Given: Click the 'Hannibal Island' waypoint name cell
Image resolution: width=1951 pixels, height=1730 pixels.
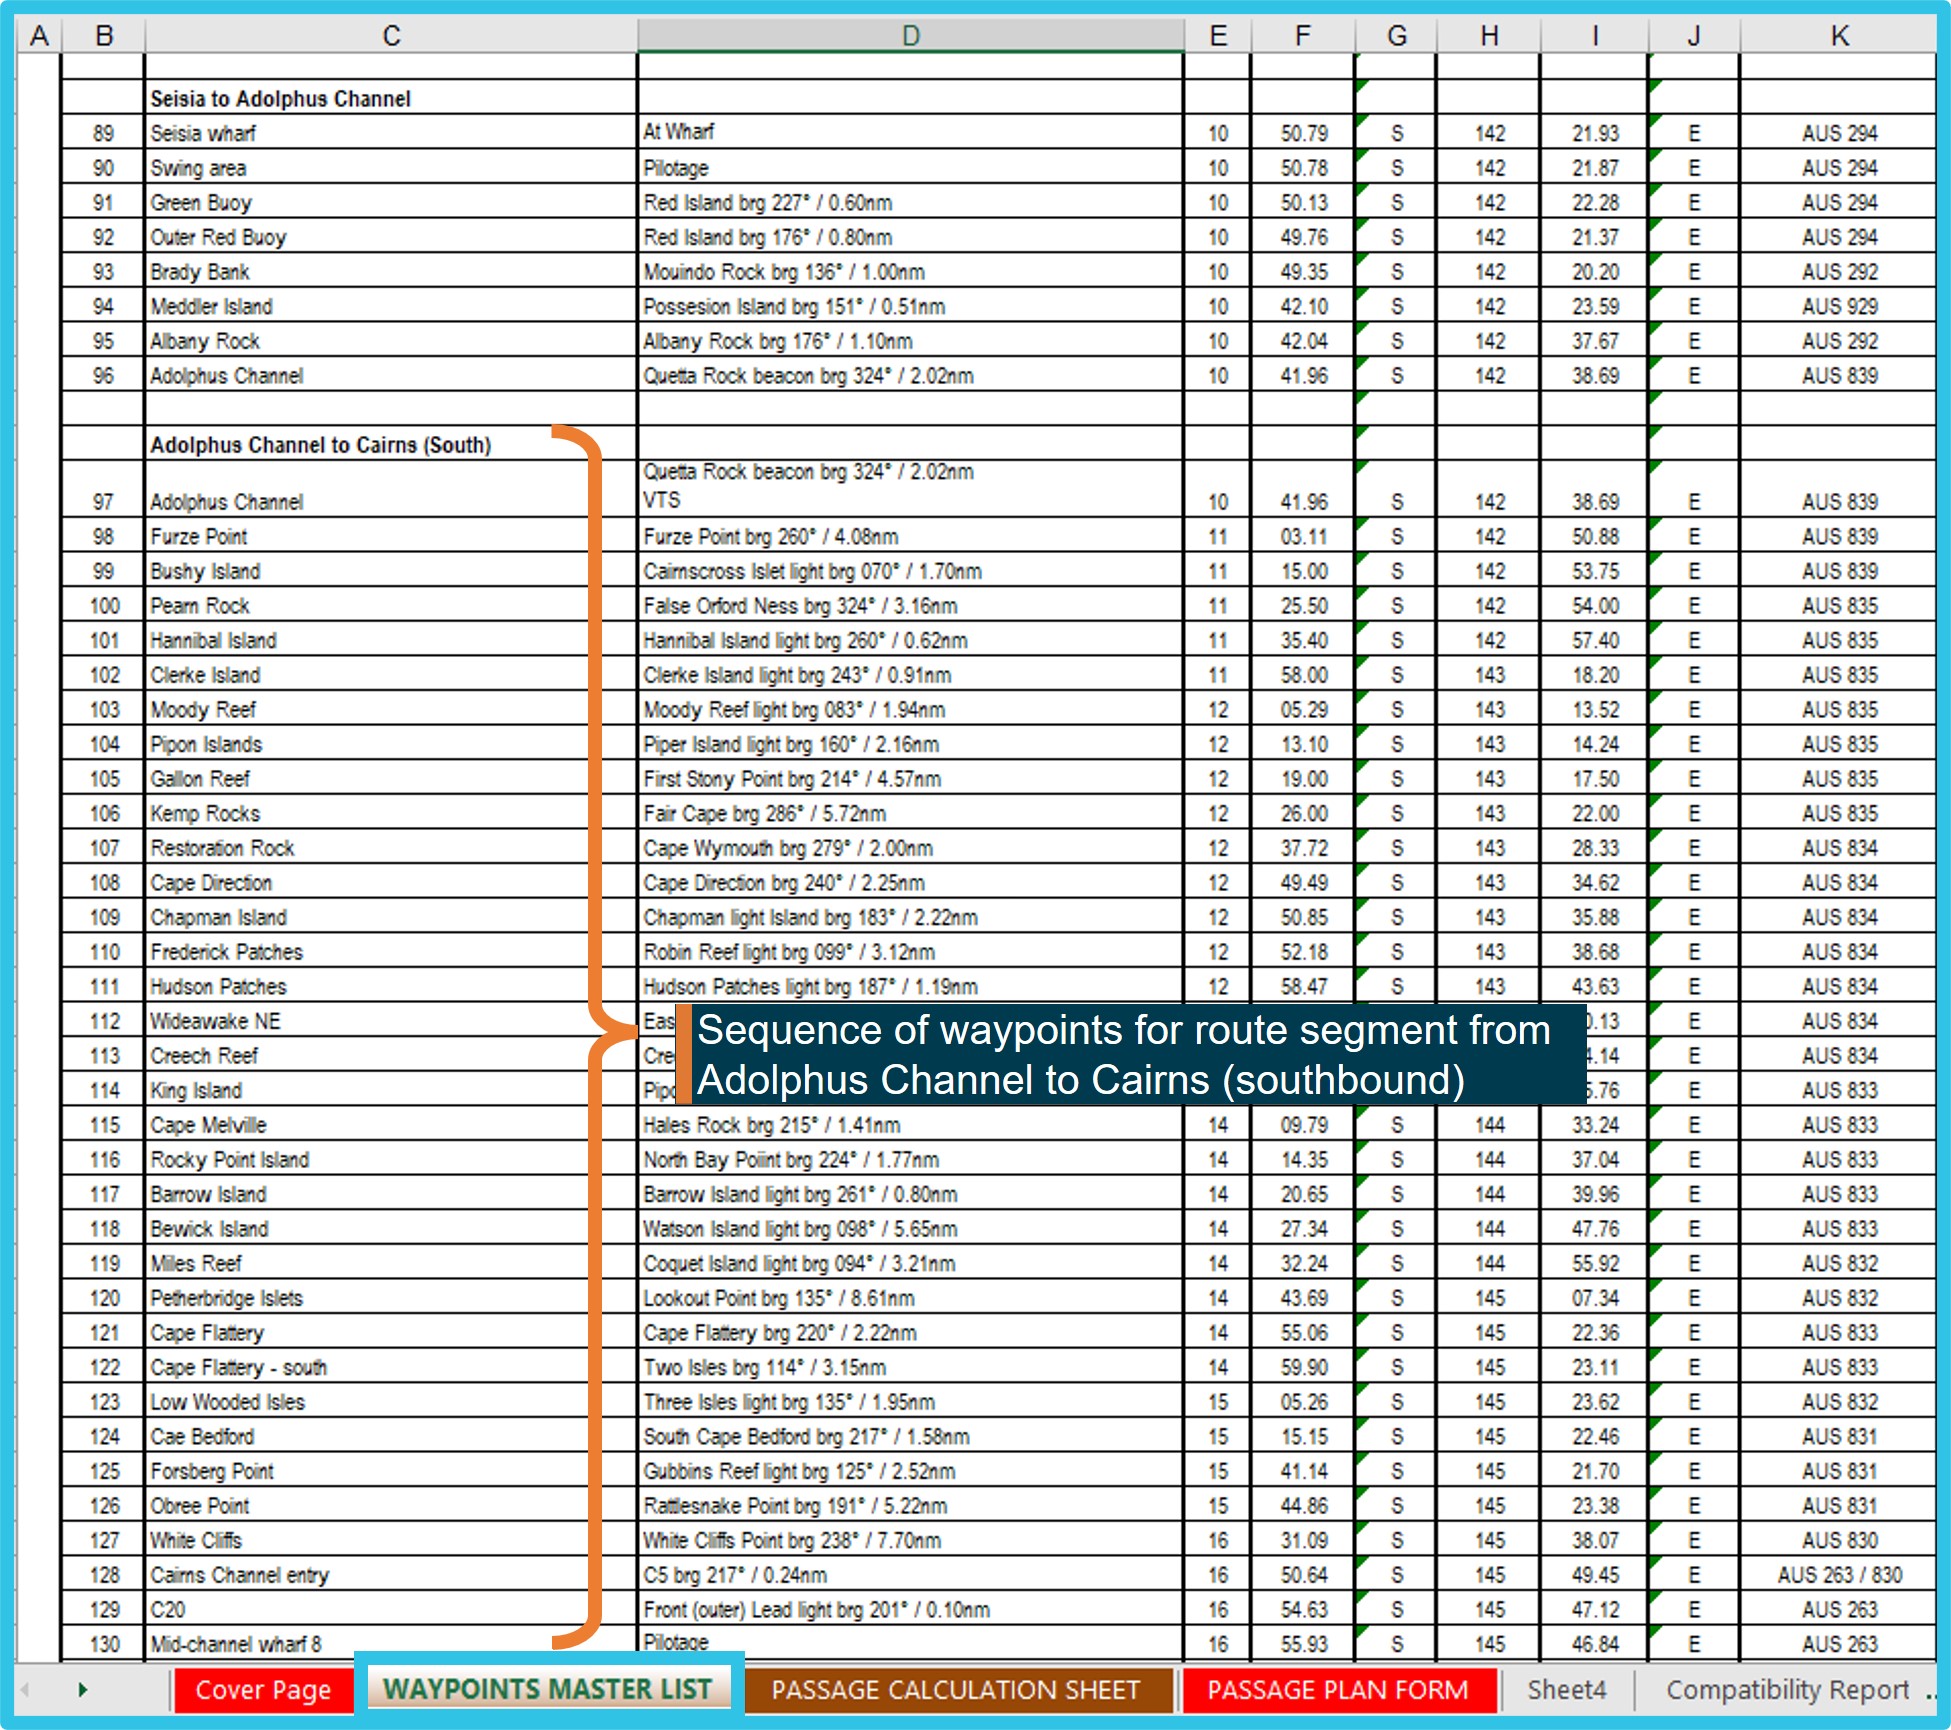Looking at the screenshot, I should click(391, 640).
